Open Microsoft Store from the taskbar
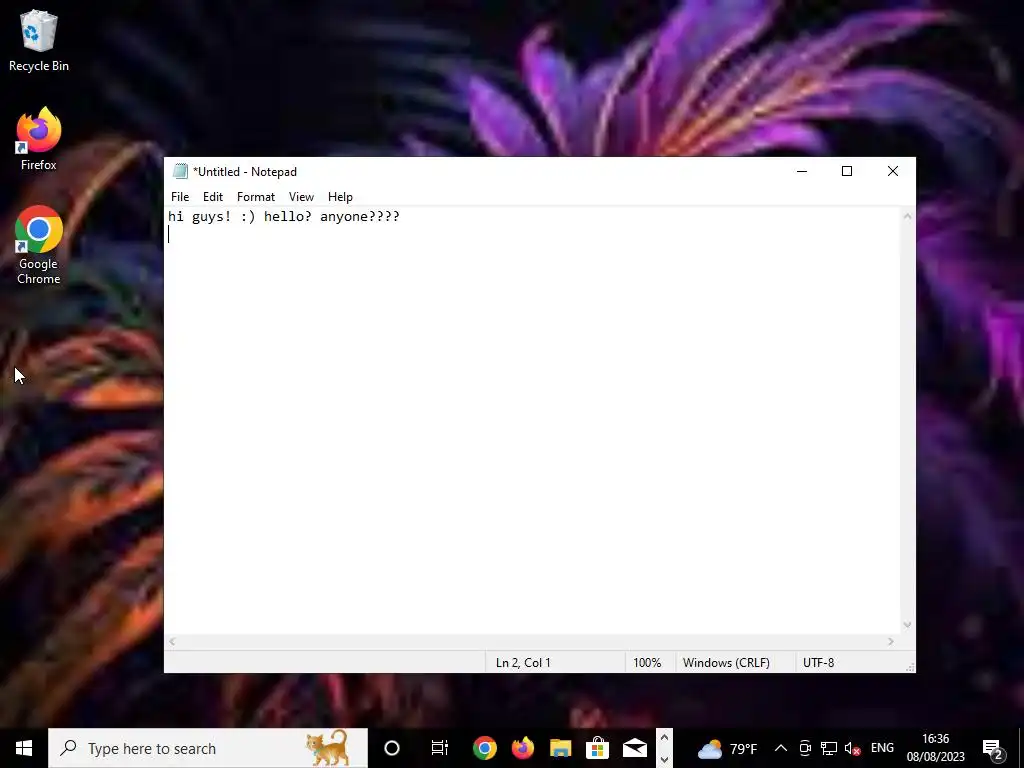 pyautogui.click(x=597, y=748)
